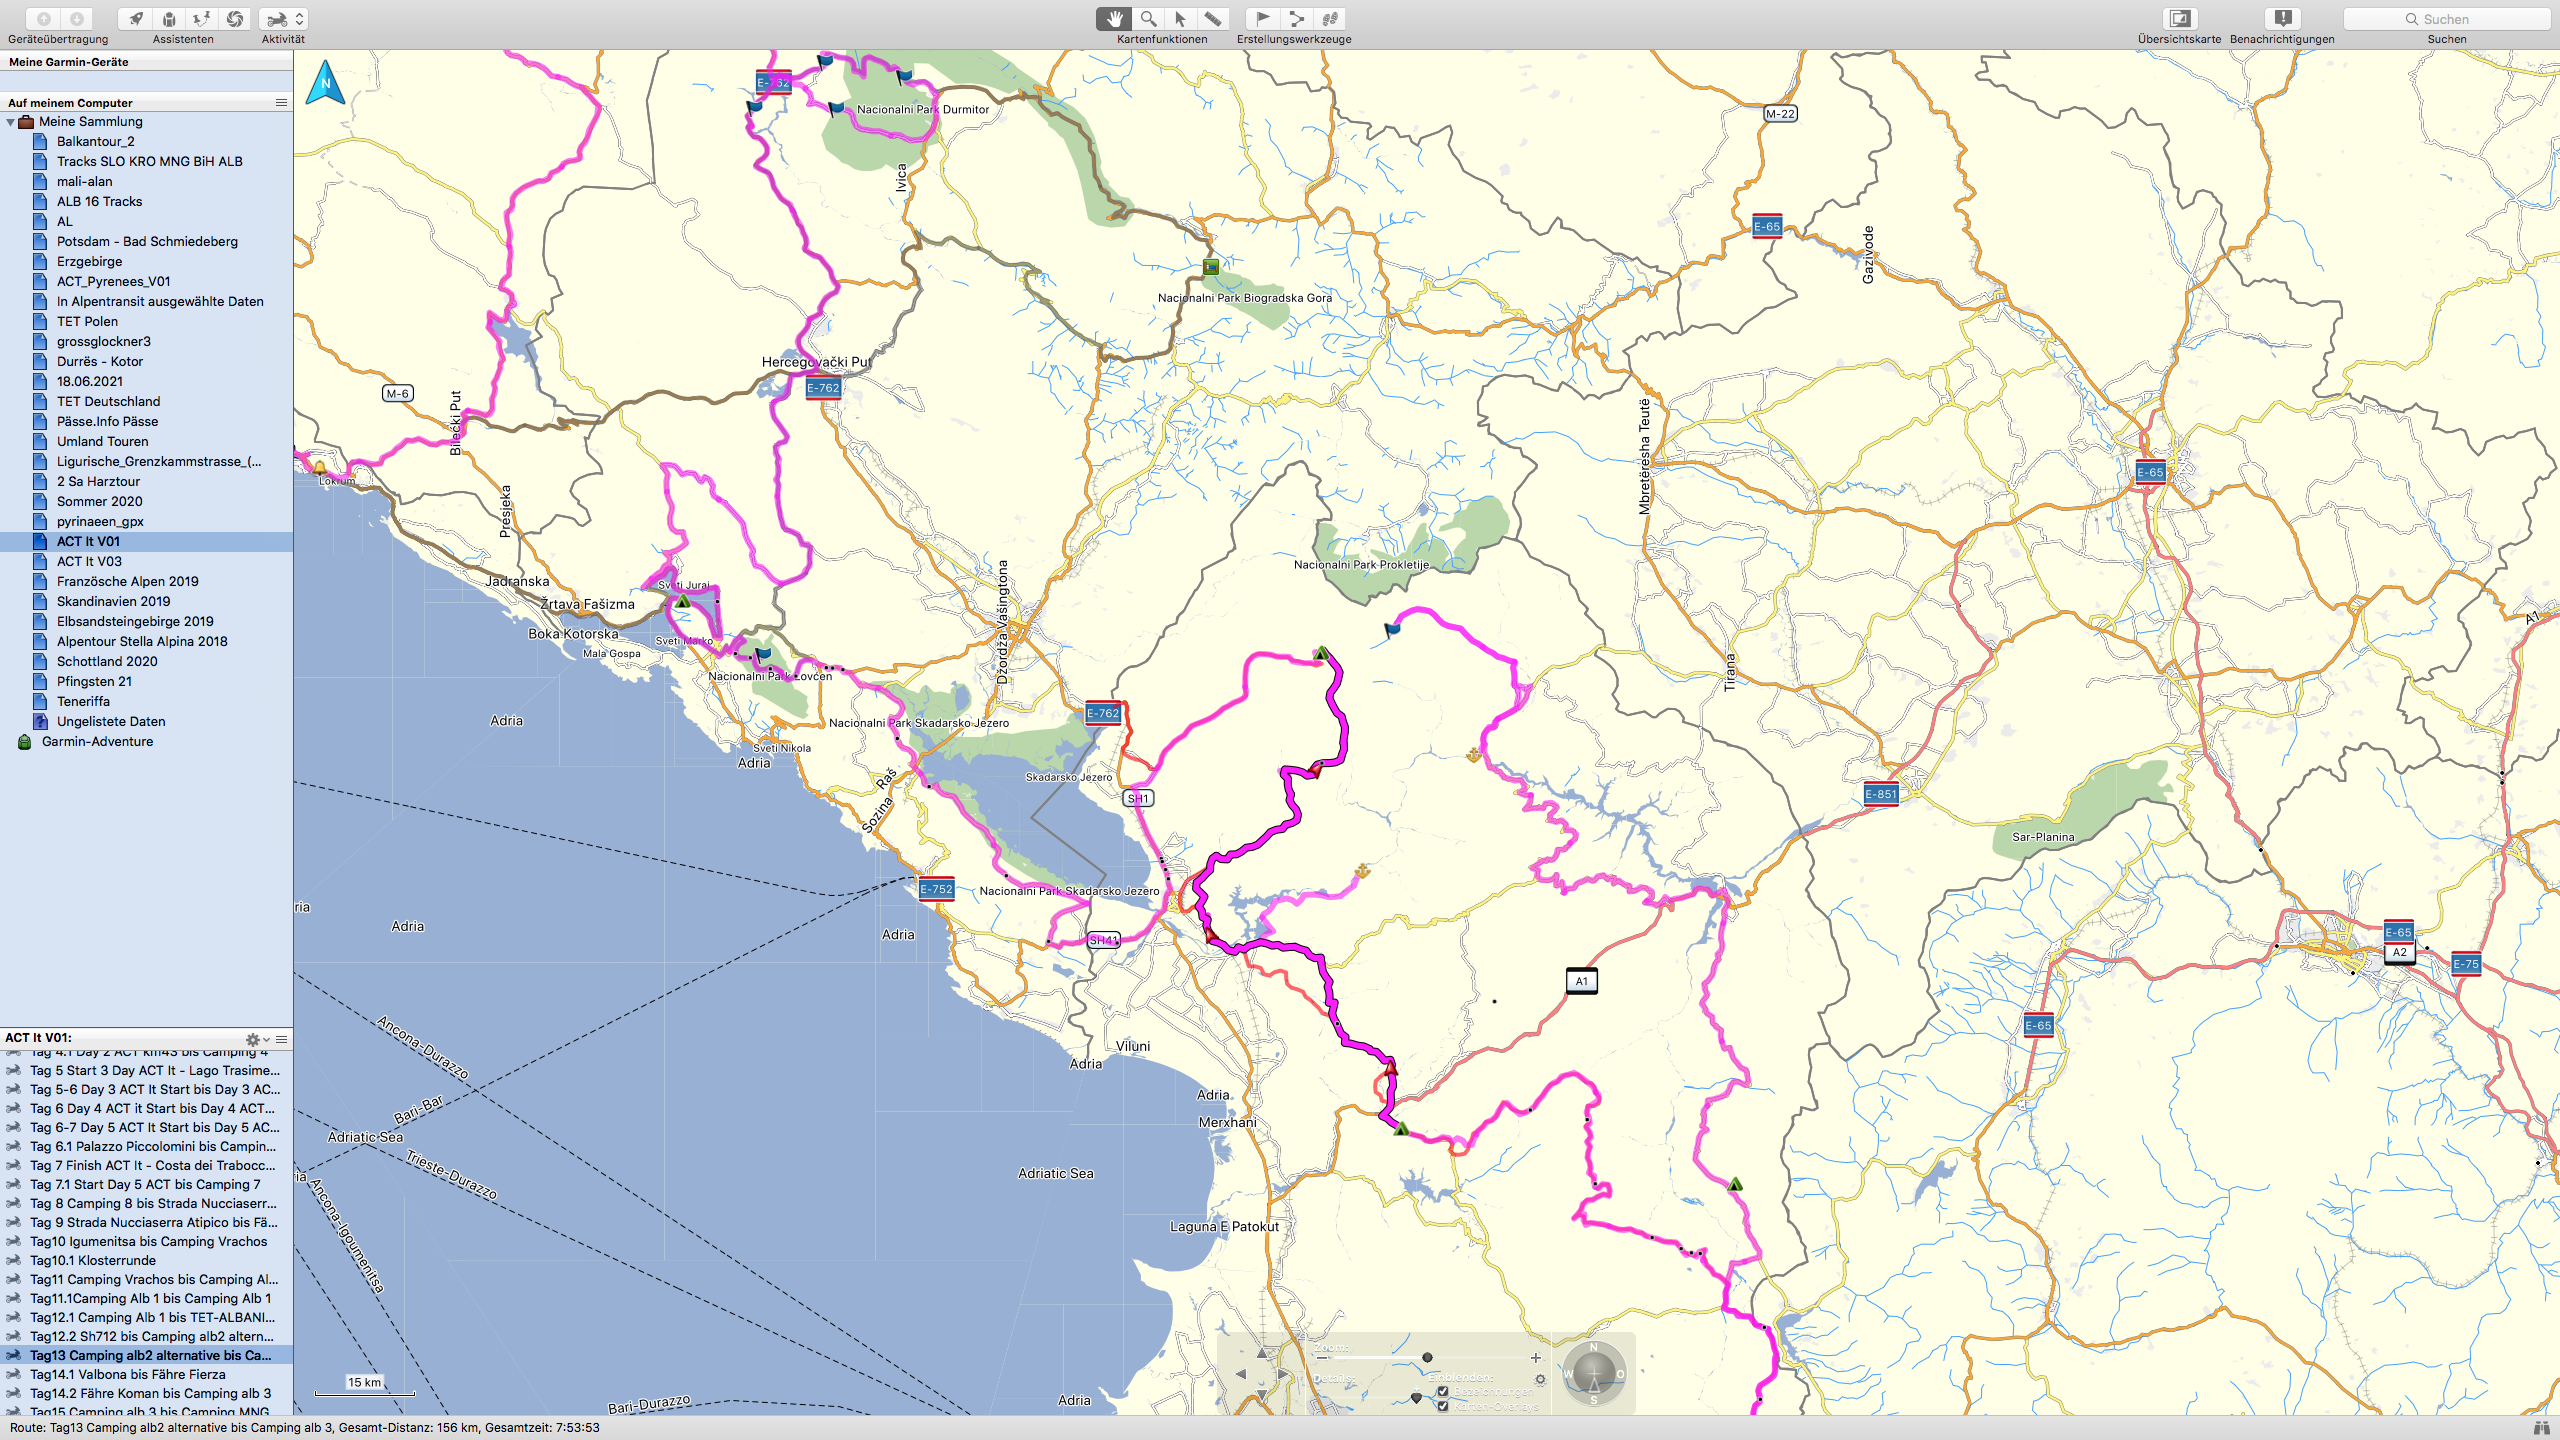Select route Tag14.2 Fähre Koman bis Camping
This screenshot has width=2560, height=1440.
pos(146,1394)
